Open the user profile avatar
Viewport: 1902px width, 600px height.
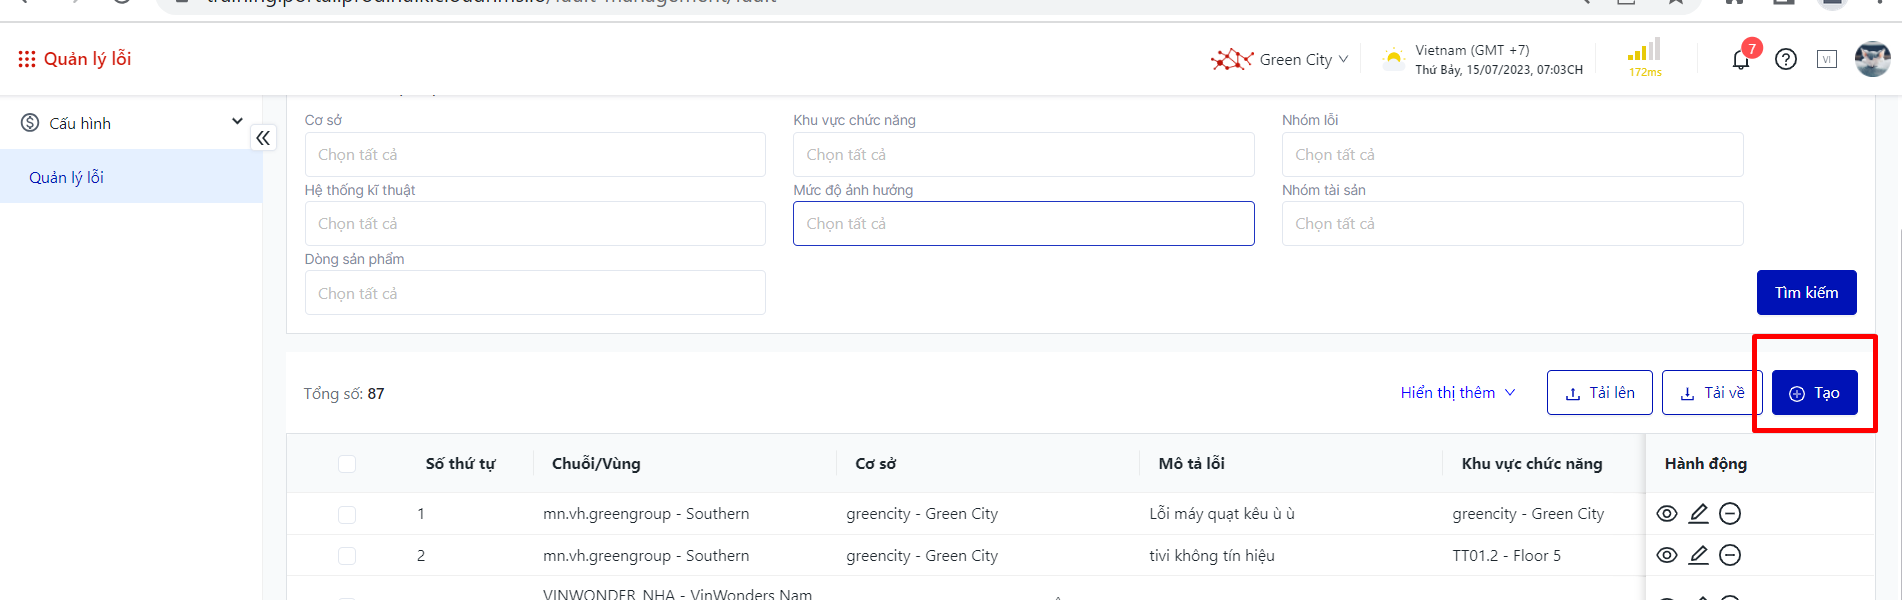1872,59
